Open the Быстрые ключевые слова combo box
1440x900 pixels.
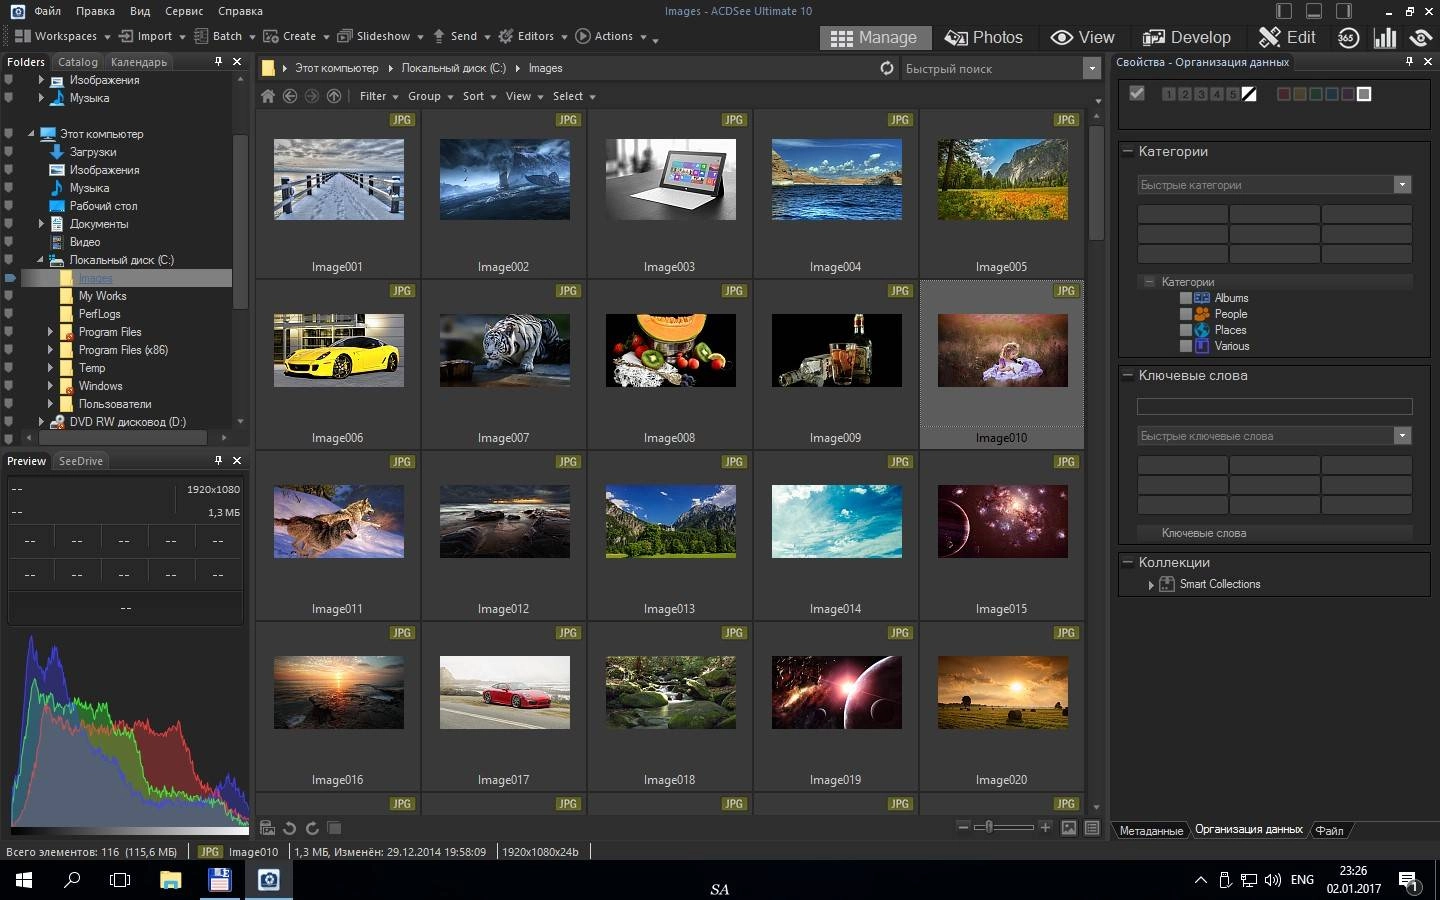(x=1274, y=436)
